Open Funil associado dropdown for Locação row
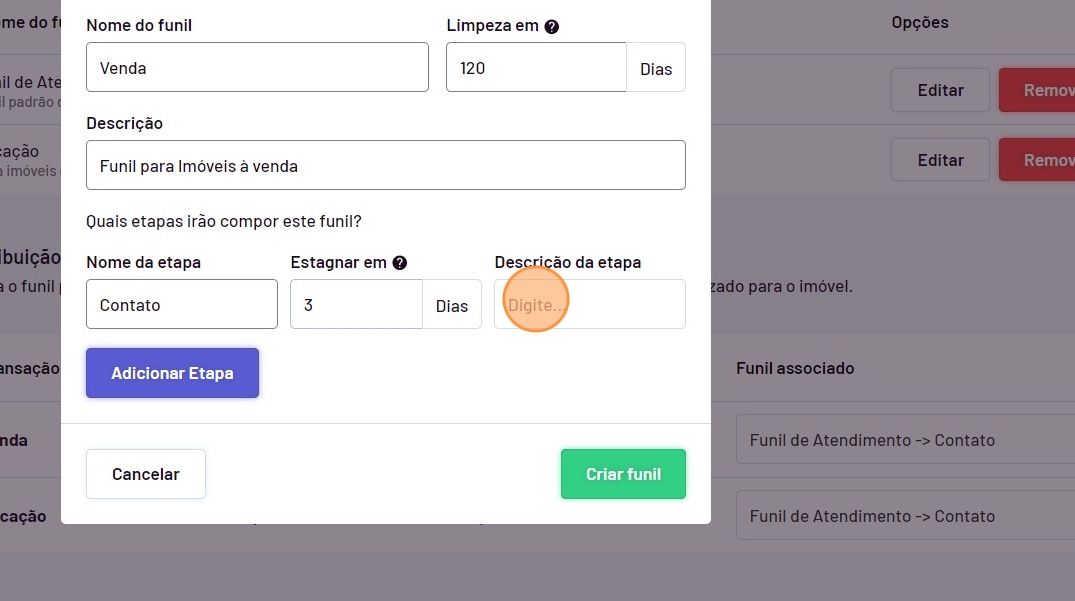The image size is (1075, 601). (905, 516)
